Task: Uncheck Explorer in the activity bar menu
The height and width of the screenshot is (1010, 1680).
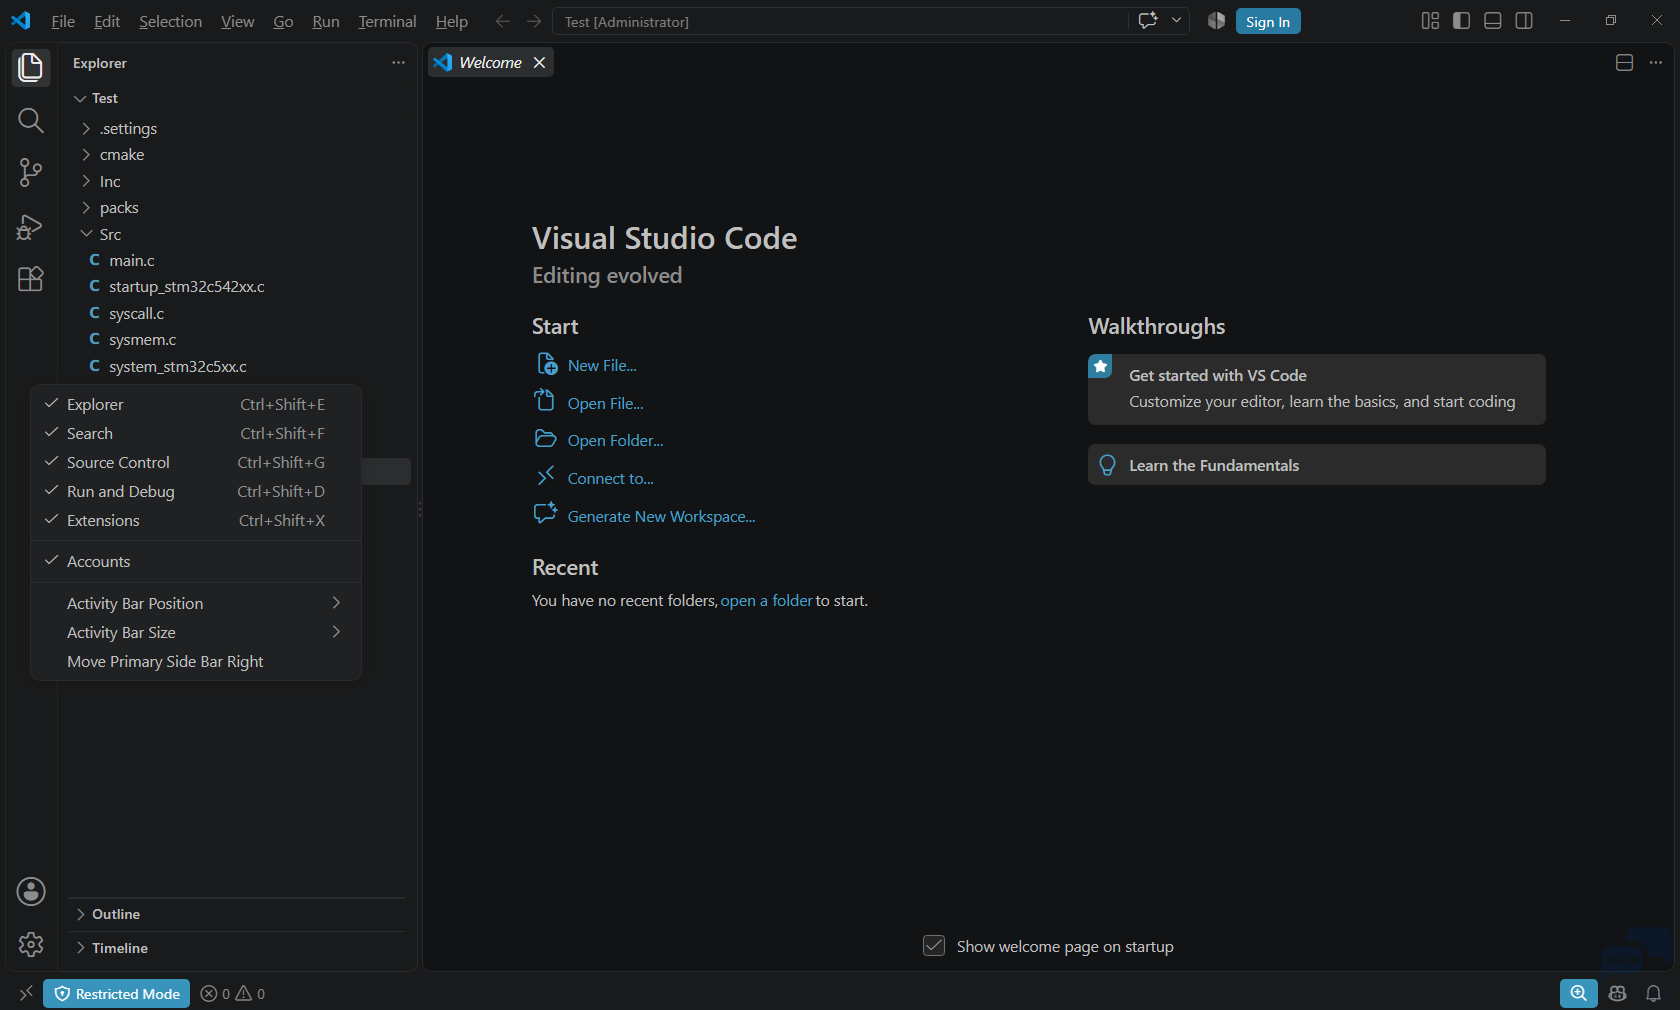Action: point(196,404)
